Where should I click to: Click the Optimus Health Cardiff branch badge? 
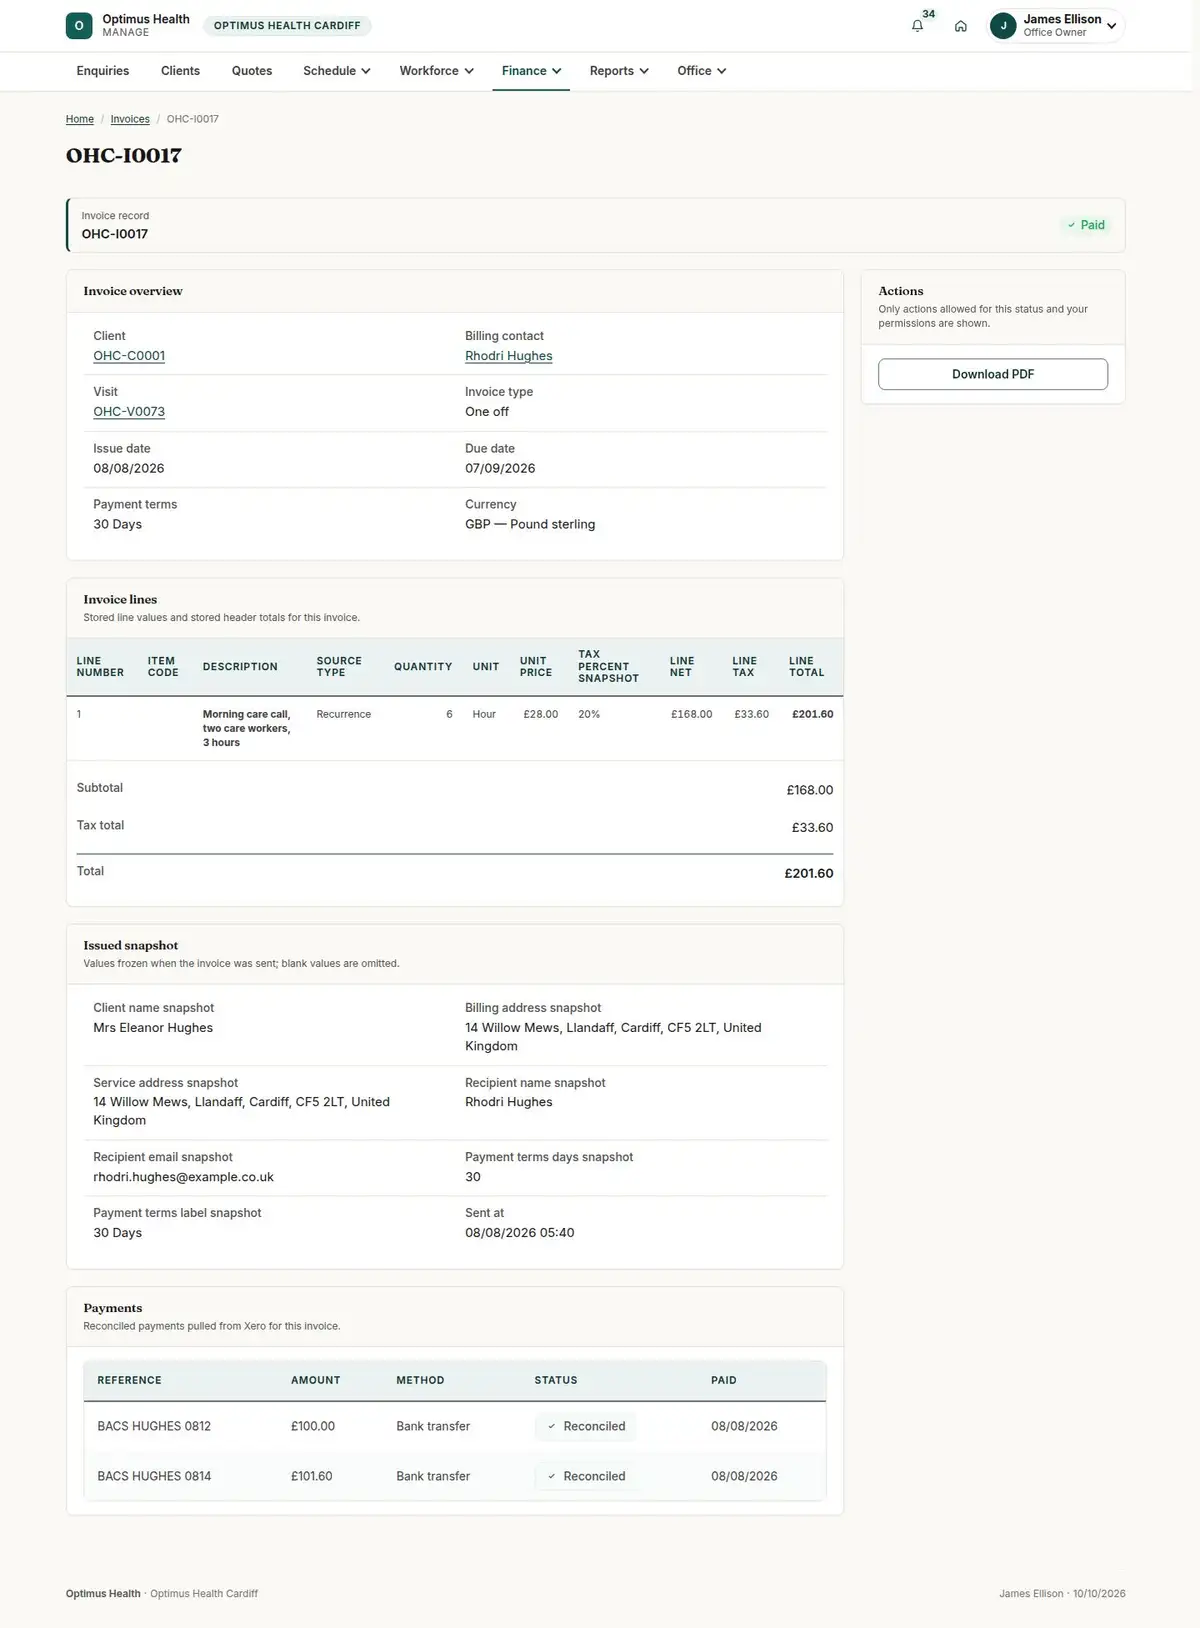(x=287, y=26)
